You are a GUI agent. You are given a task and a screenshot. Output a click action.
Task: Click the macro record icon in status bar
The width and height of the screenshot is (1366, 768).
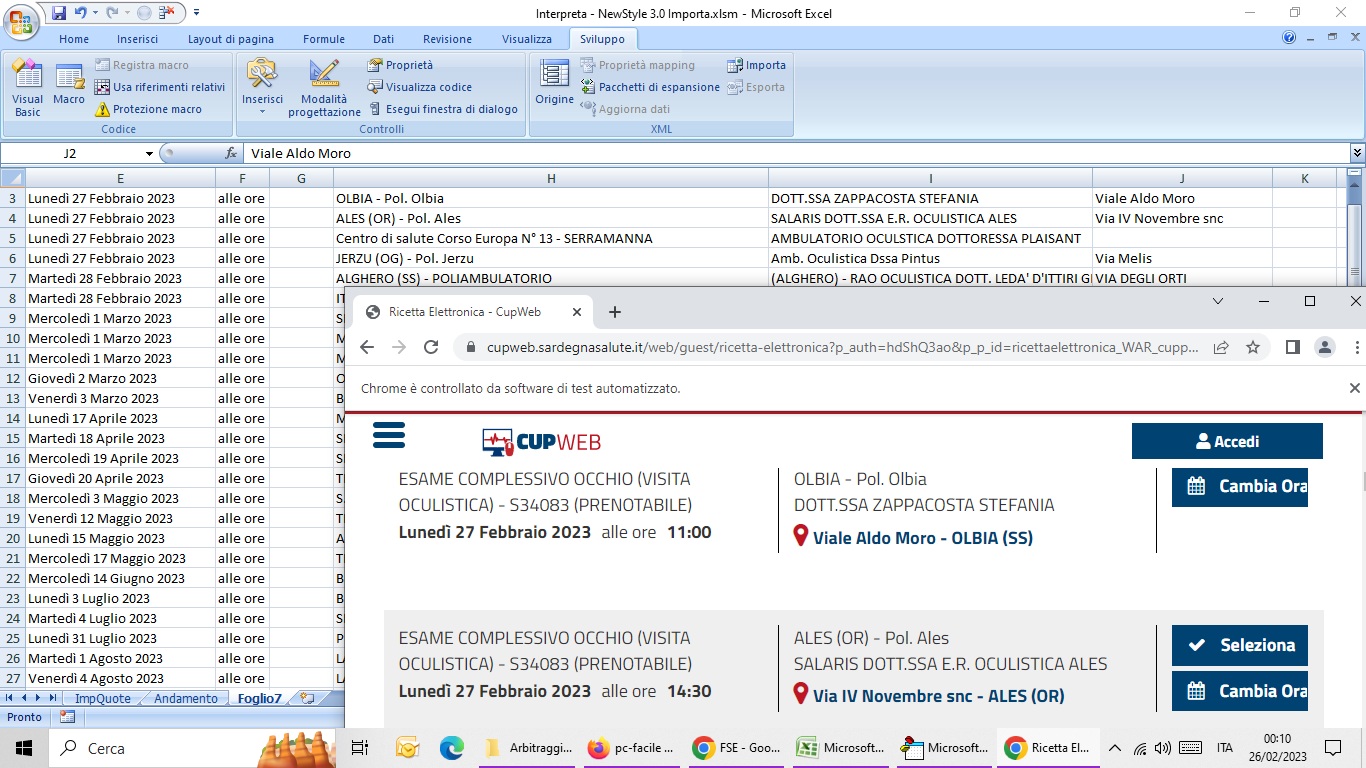pos(67,717)
